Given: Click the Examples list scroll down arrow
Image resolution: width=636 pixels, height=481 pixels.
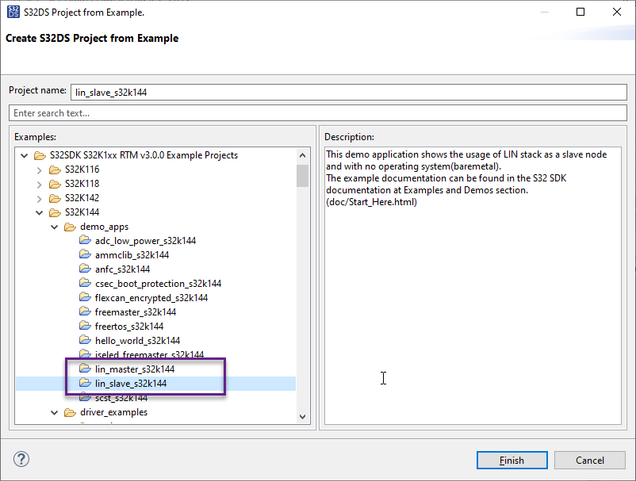Looking at the screenshot, I should (303, 417).
